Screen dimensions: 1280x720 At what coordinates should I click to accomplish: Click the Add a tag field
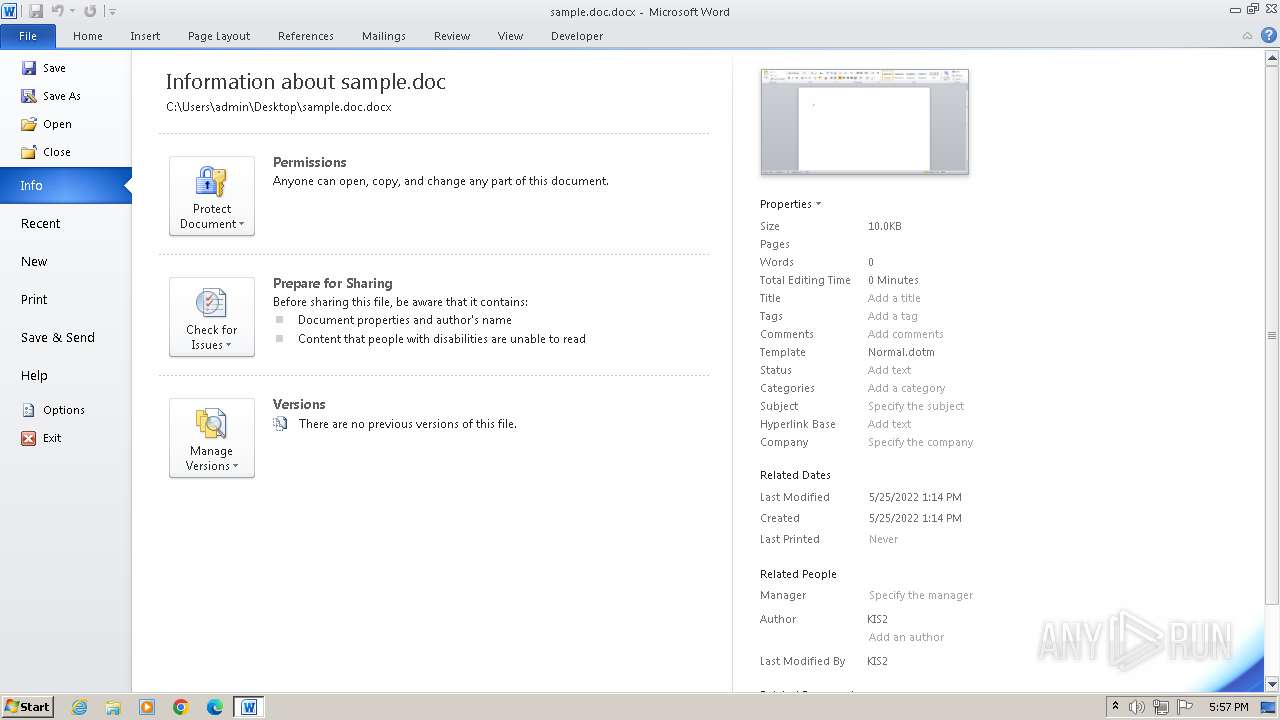coord(892,316)
